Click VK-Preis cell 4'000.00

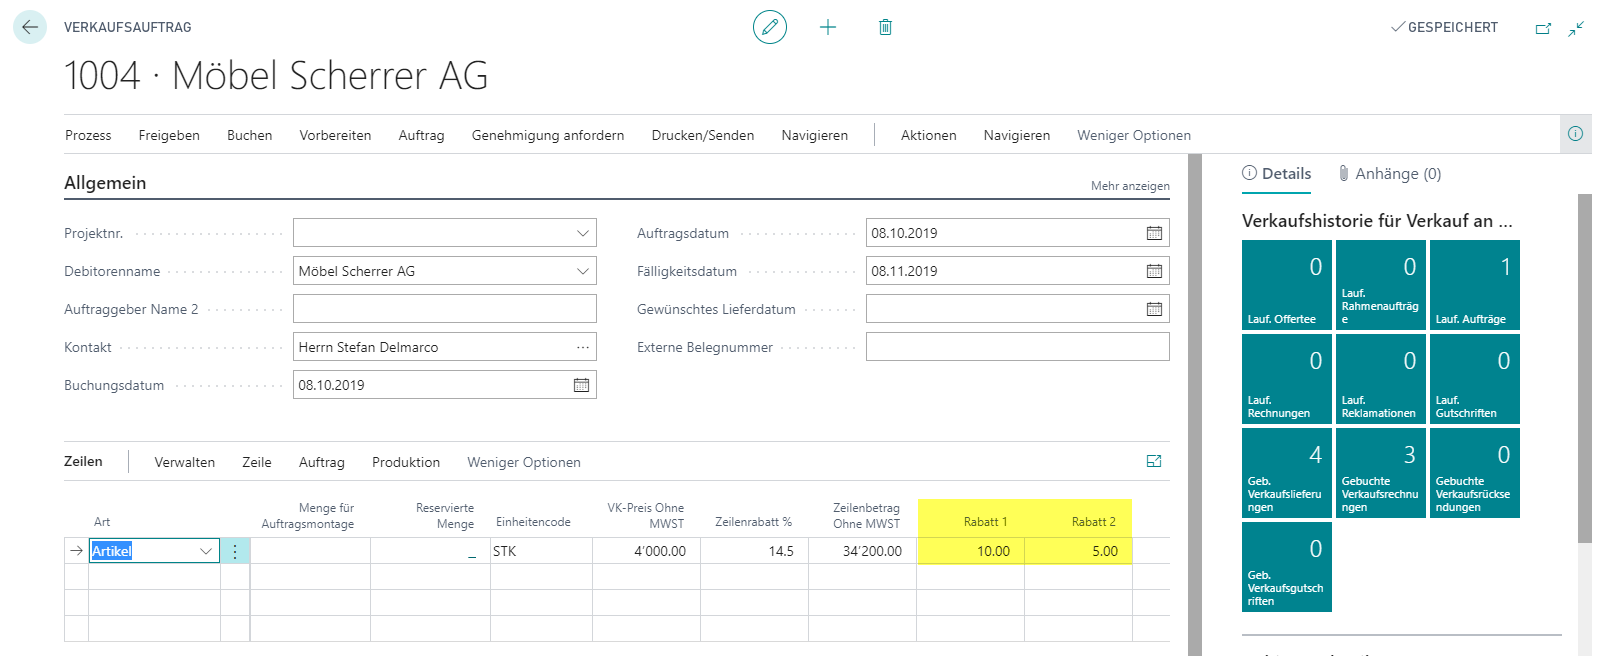click(x=646, y=551)
